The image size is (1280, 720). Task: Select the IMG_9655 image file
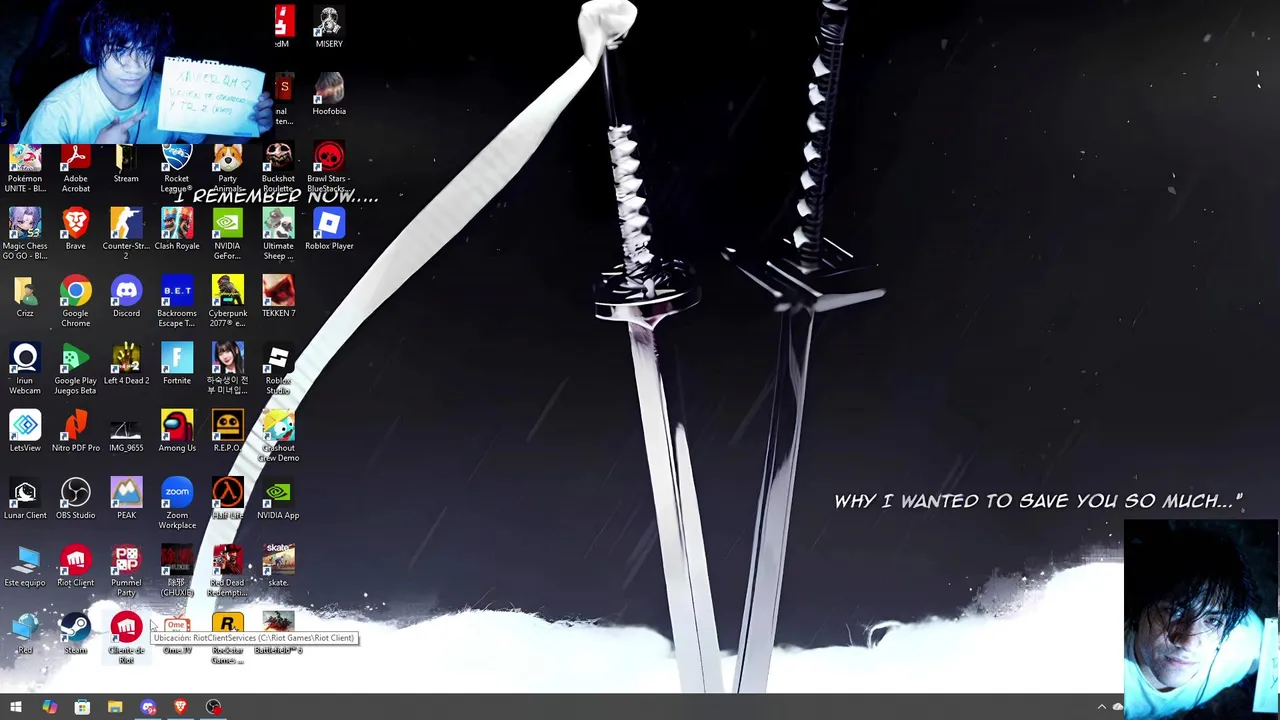tap(126, 431)
